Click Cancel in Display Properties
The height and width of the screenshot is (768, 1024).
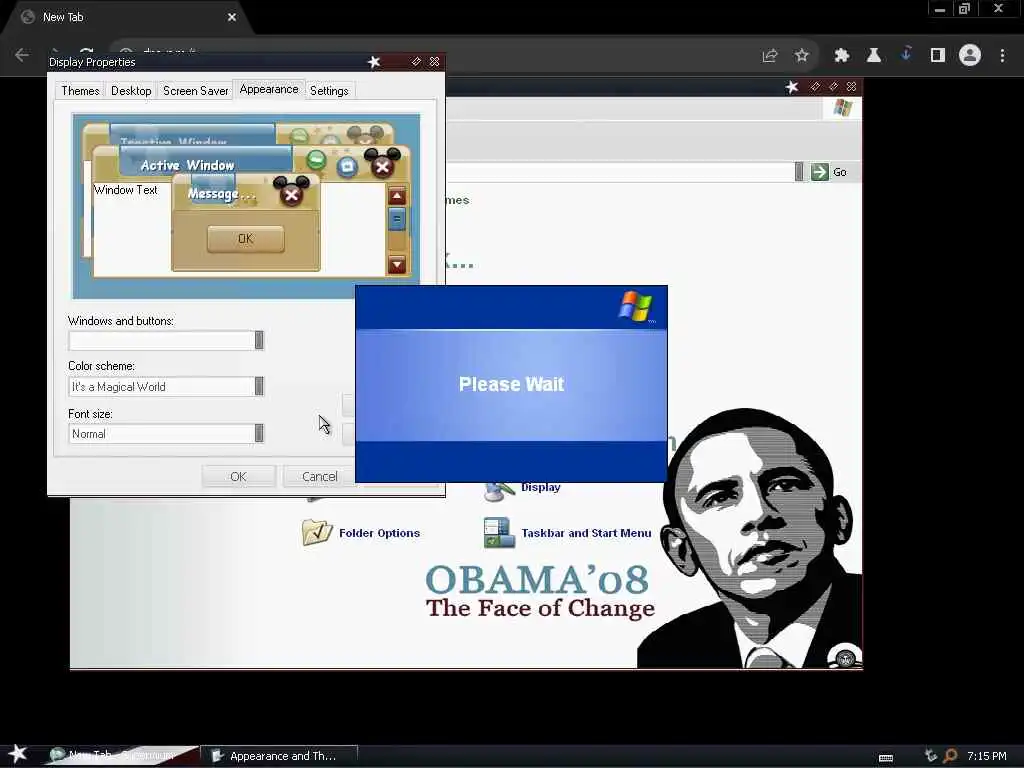[x=319, y=477]
